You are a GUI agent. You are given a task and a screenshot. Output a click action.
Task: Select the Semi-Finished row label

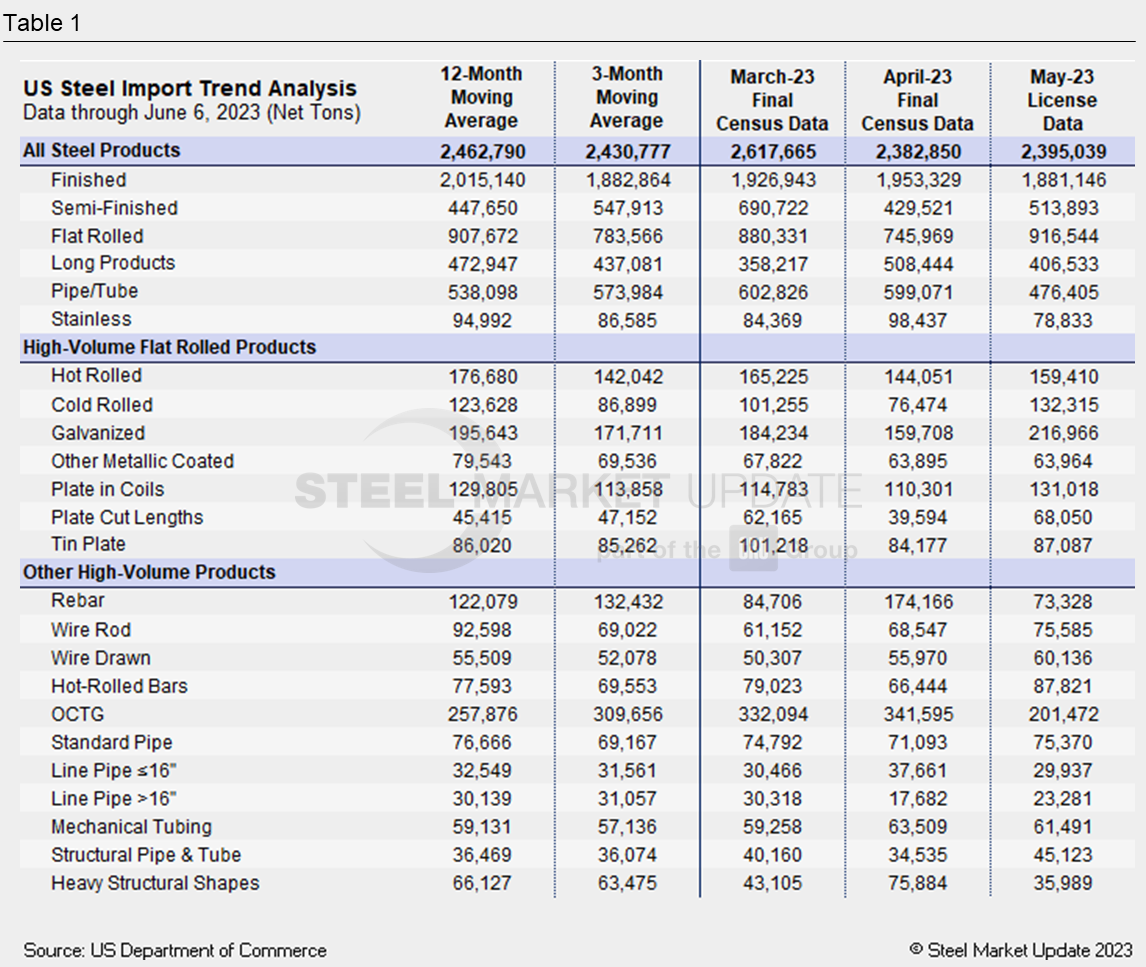(114, 208)
